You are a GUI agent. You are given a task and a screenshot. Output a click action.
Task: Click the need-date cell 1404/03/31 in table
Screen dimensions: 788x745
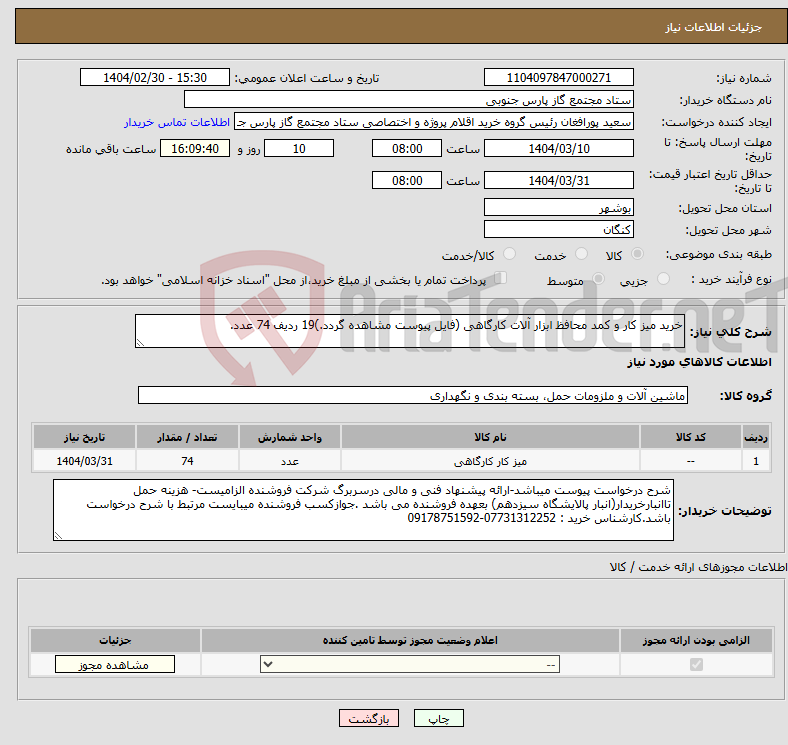[84, 461]
